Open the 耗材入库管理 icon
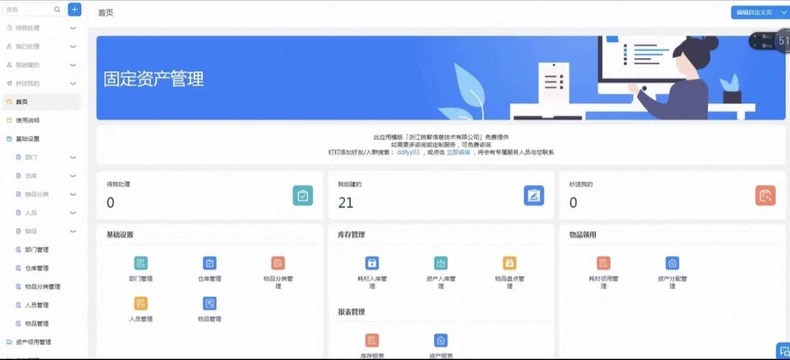Screen dimensions: 790x360 (x=372, y=263)
